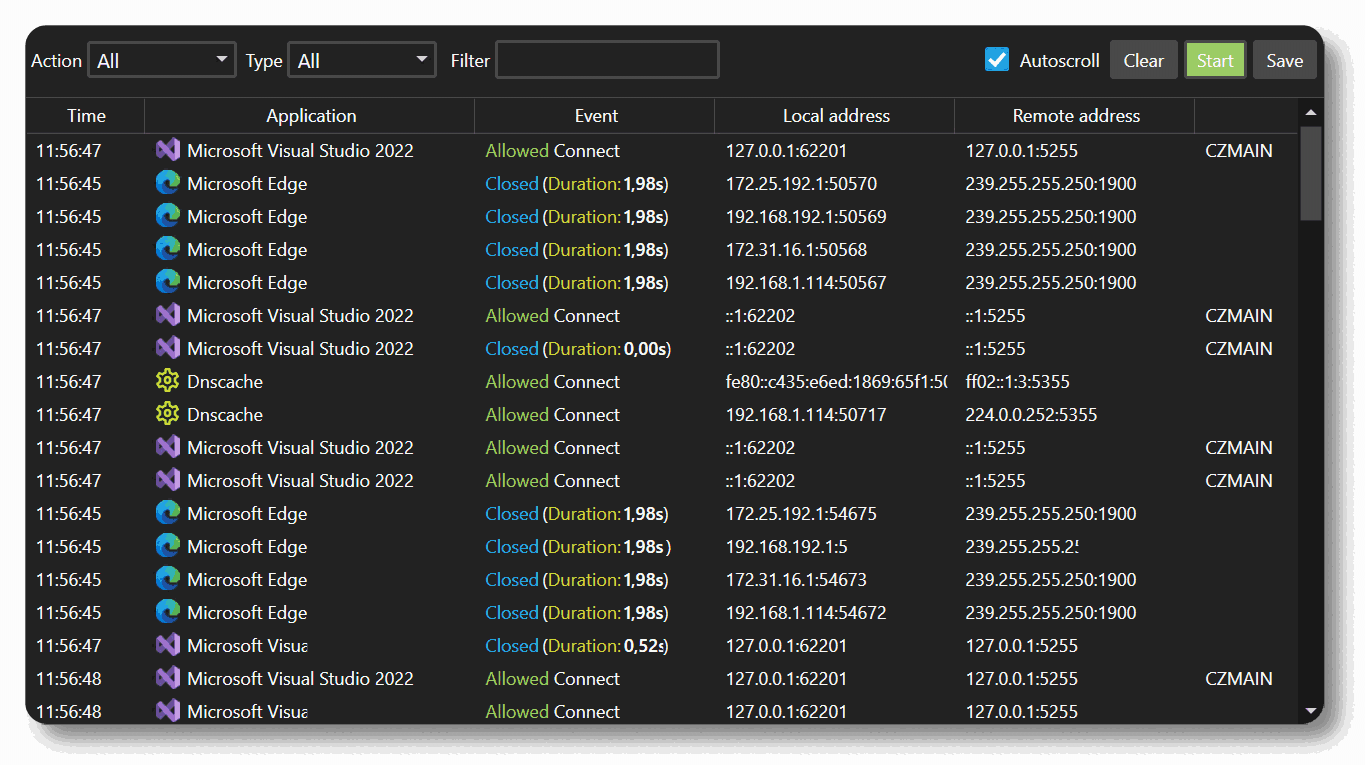Click the Visual Studio icon on the ::1:62202 Connect row
Image resolution: width=1365 pixels, height=765 pixels.
168,315
